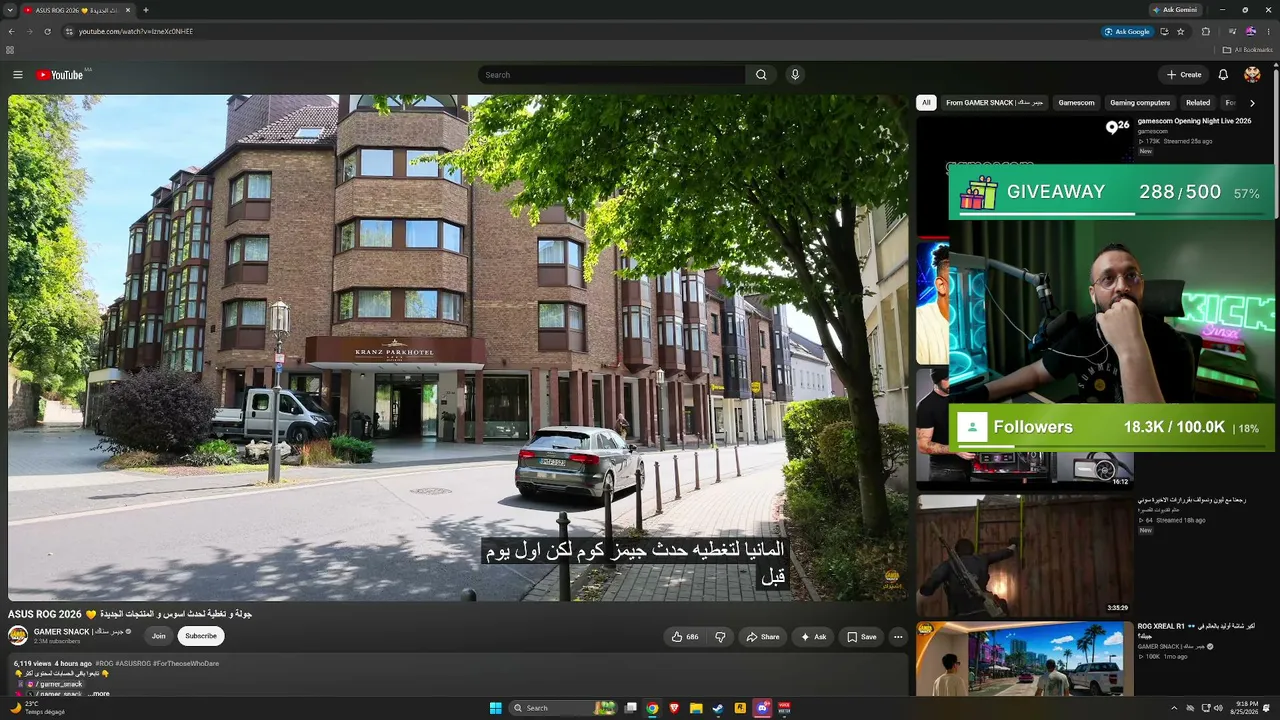1280x720 pixels.
Task: Open a new browser tab
Action: pyautogui.click(x=146, y=10)
